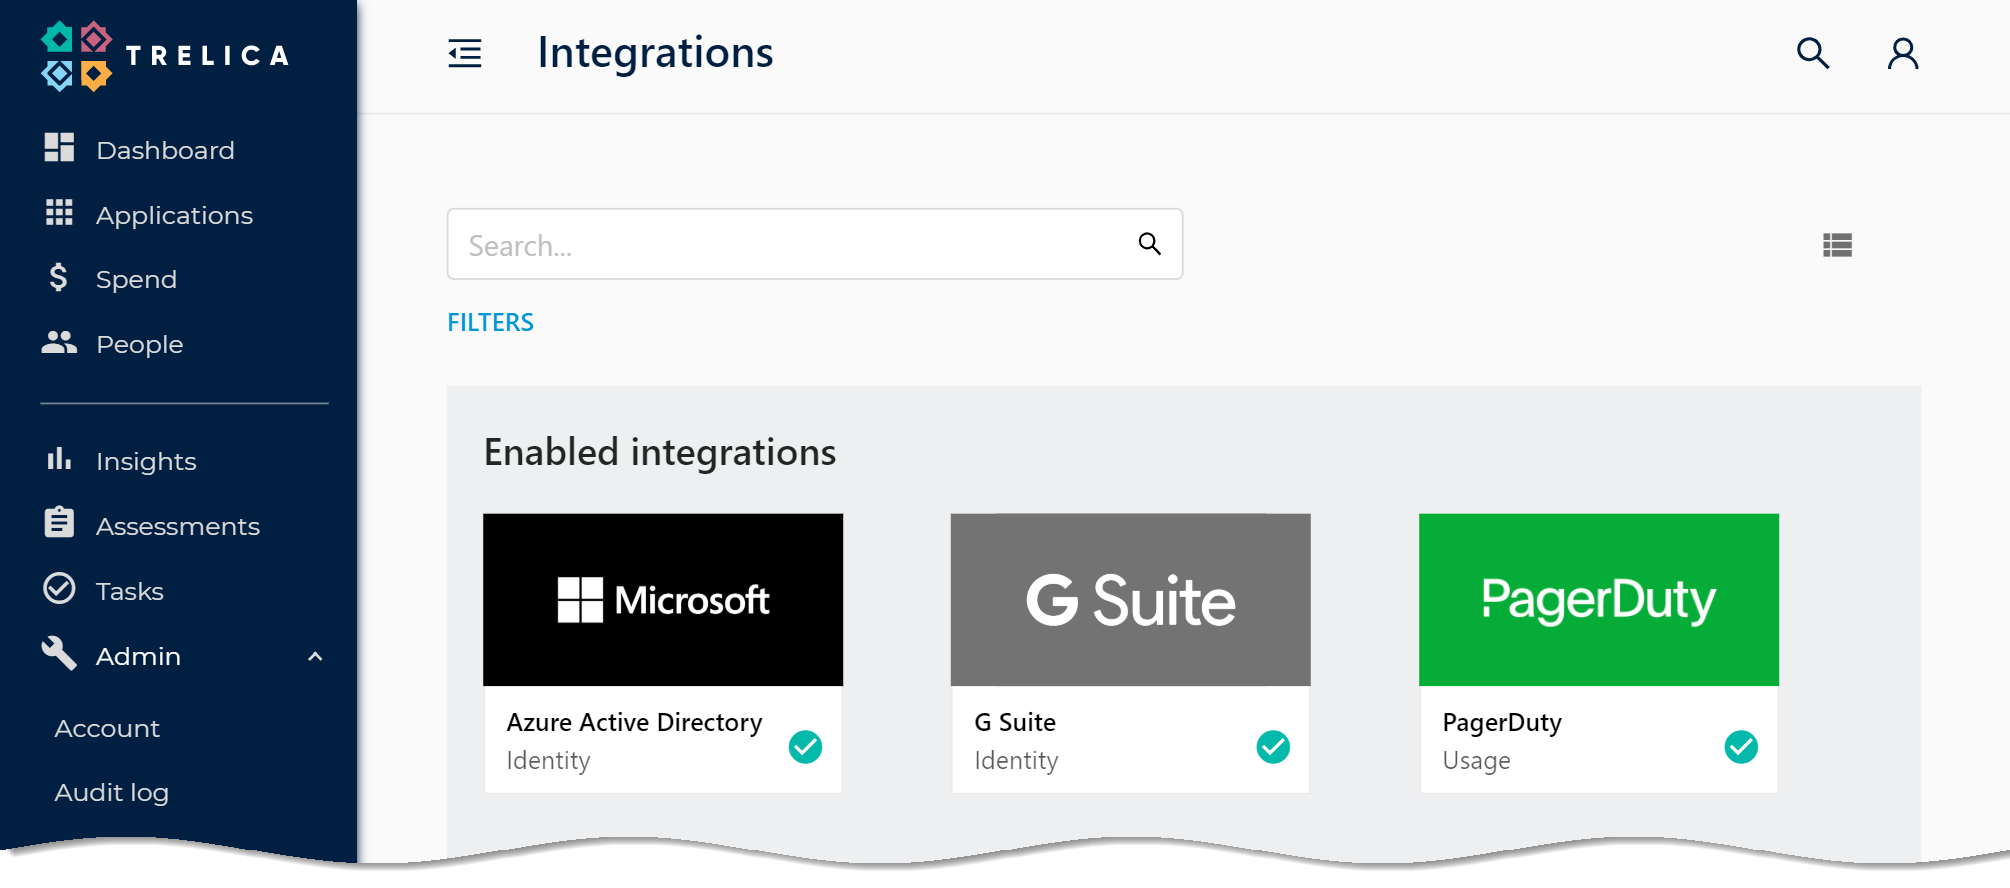Viewport: 2010px width, 888px height.
Task: Click the Insights bar chart icon
Action: pos(59,458)
